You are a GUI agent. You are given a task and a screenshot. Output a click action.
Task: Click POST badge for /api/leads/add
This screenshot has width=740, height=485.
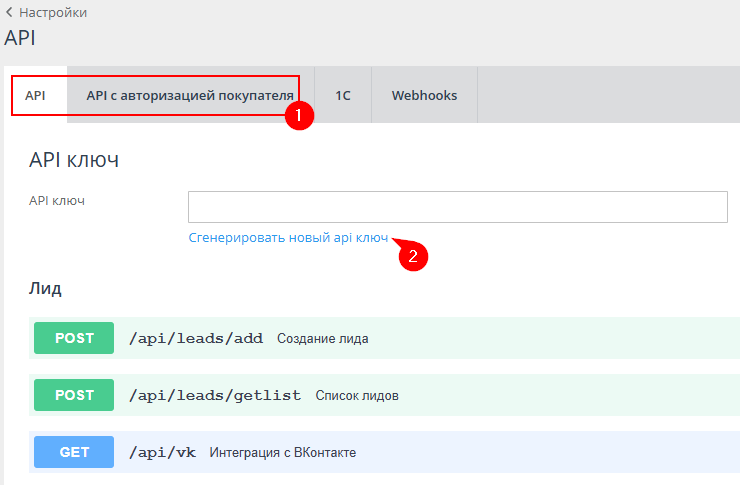[75, 338]
